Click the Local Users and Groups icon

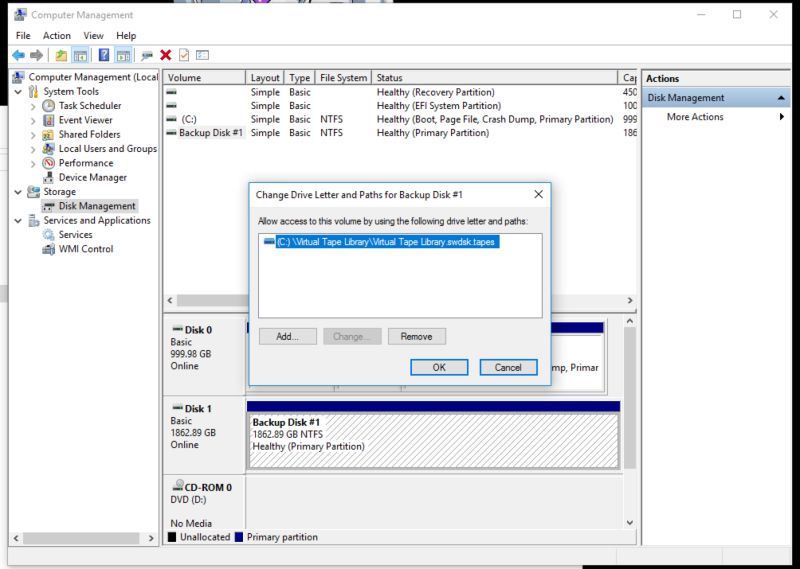tap(48, 149)
